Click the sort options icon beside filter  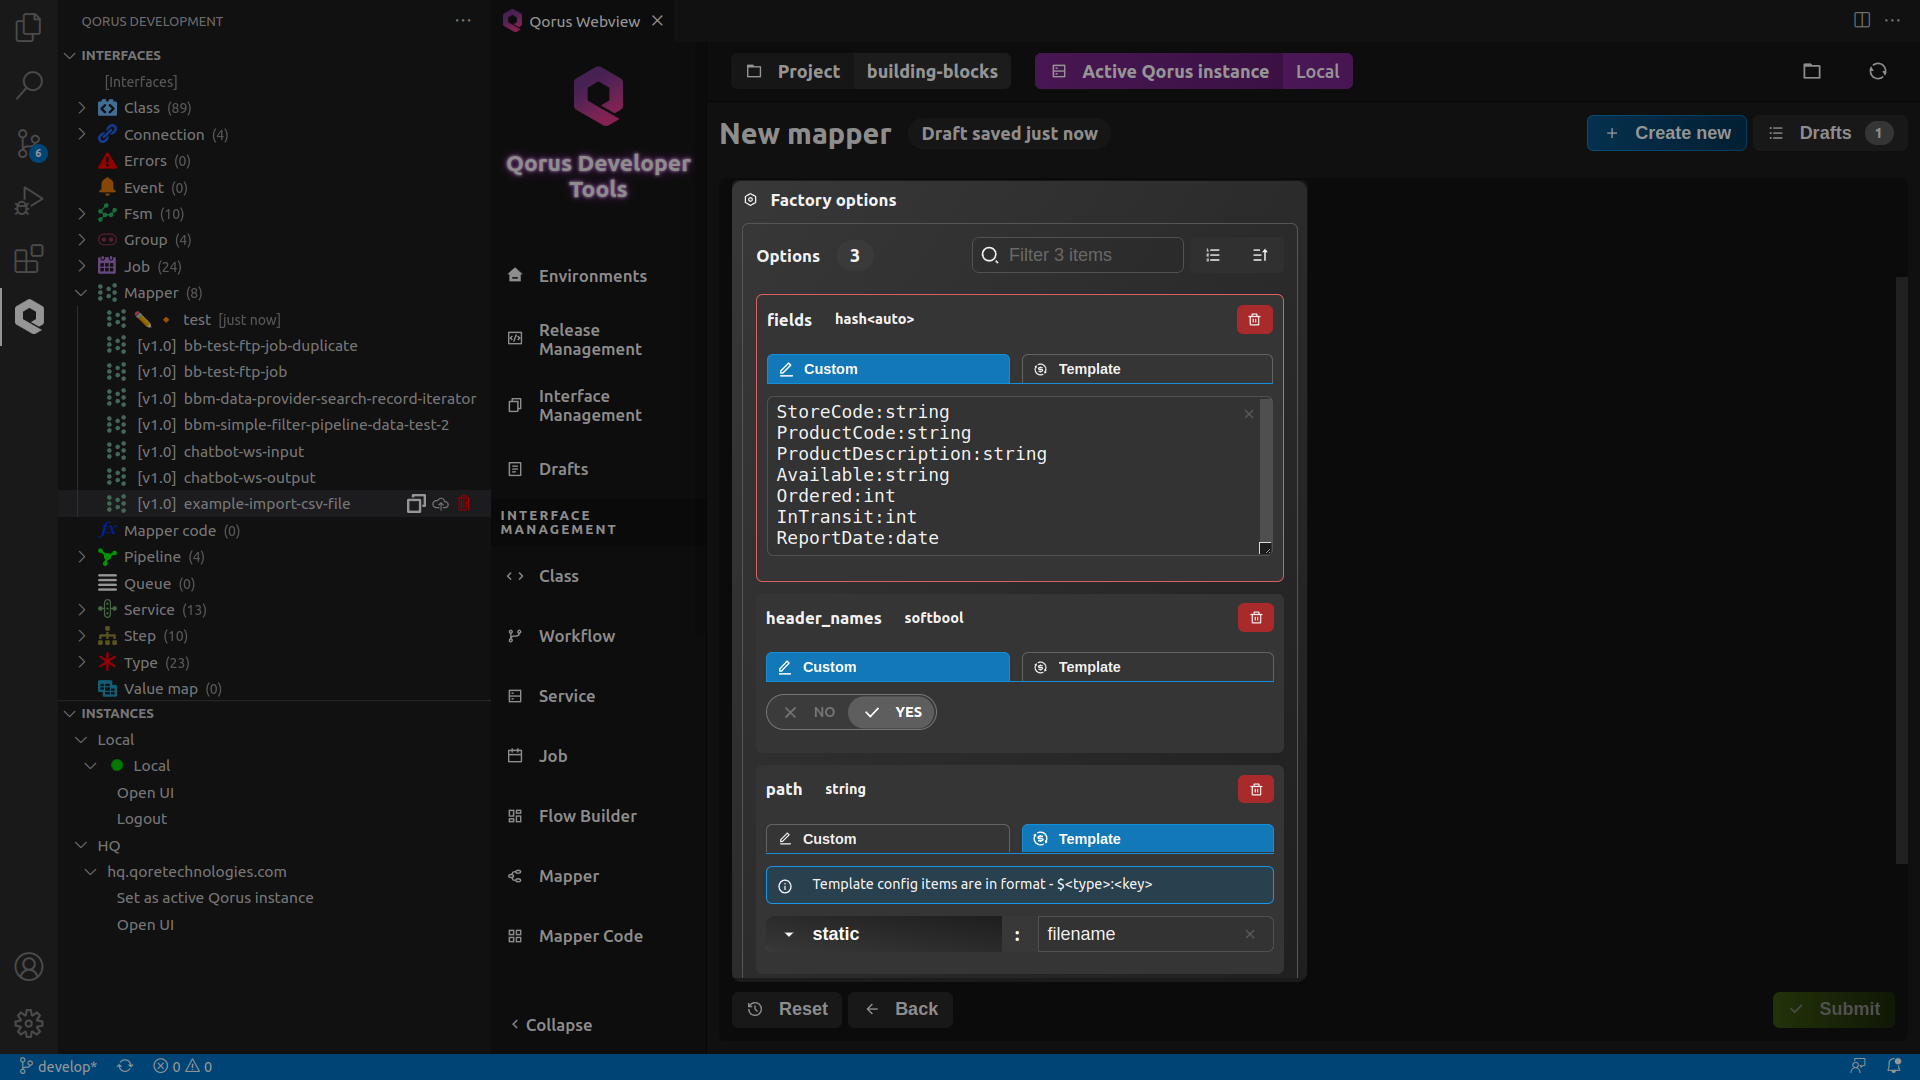tap(1260, 255)
